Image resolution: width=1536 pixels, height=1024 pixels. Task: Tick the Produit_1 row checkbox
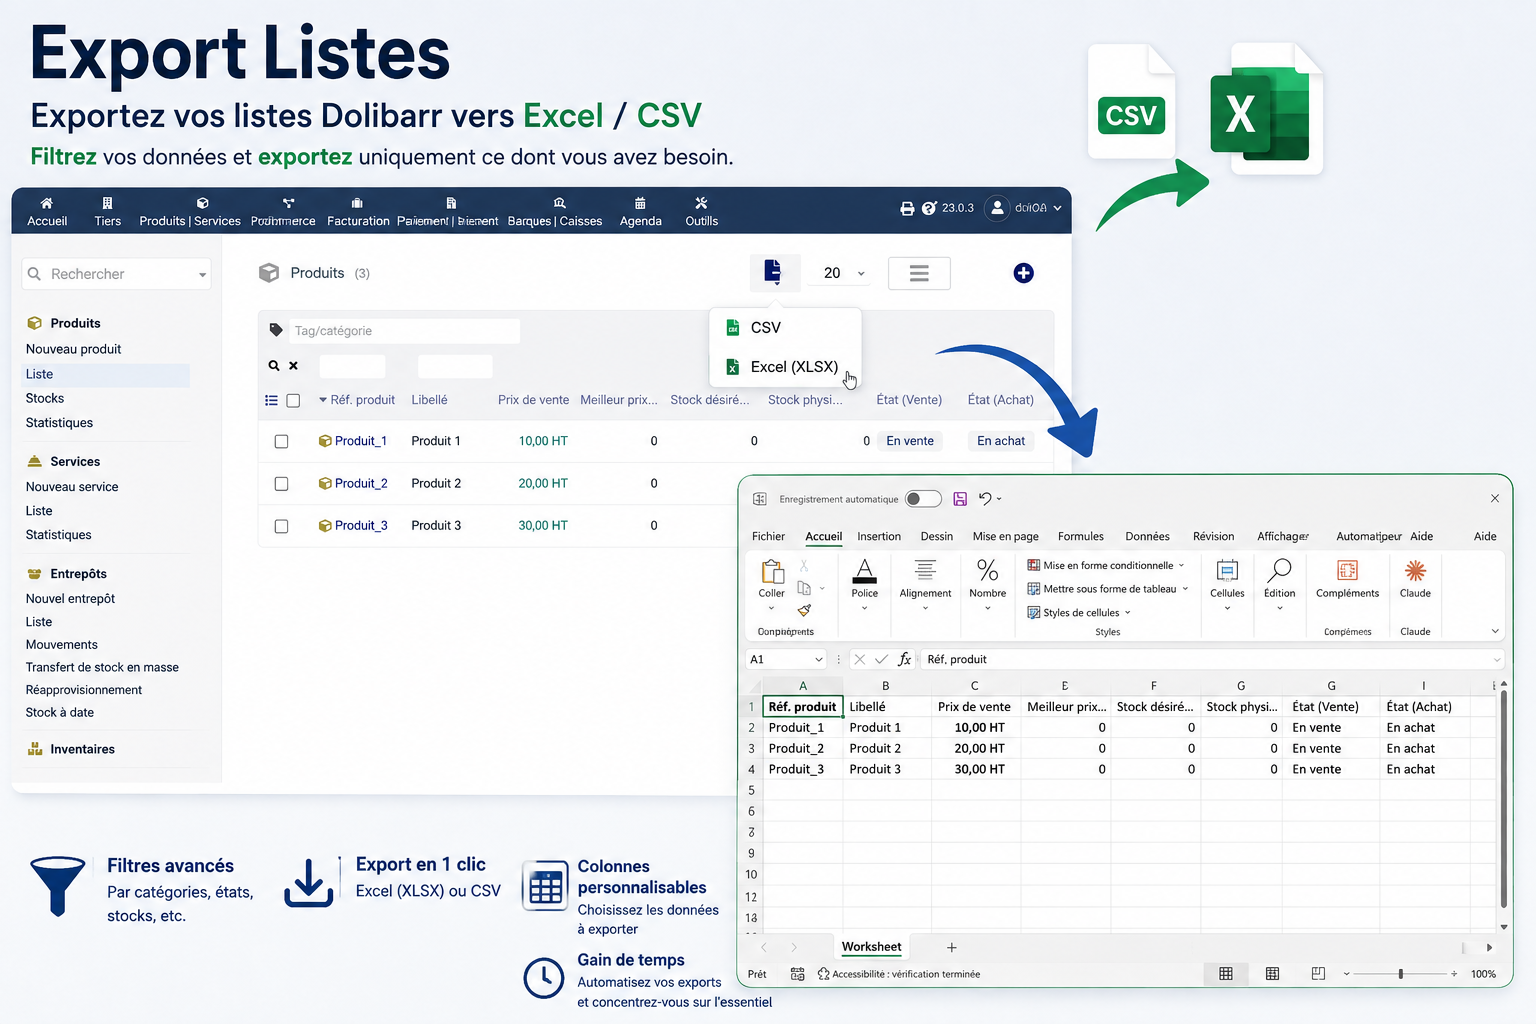(281, 441)
